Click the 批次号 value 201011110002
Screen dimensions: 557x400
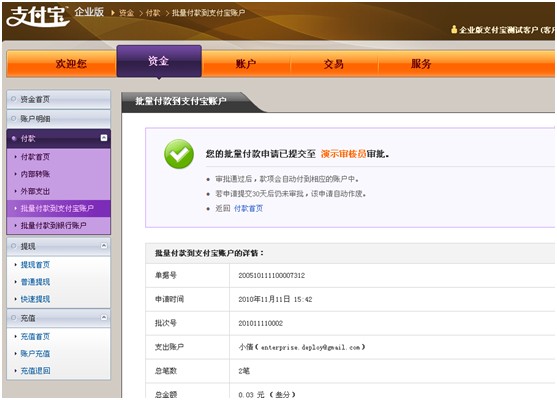point(260,323)
